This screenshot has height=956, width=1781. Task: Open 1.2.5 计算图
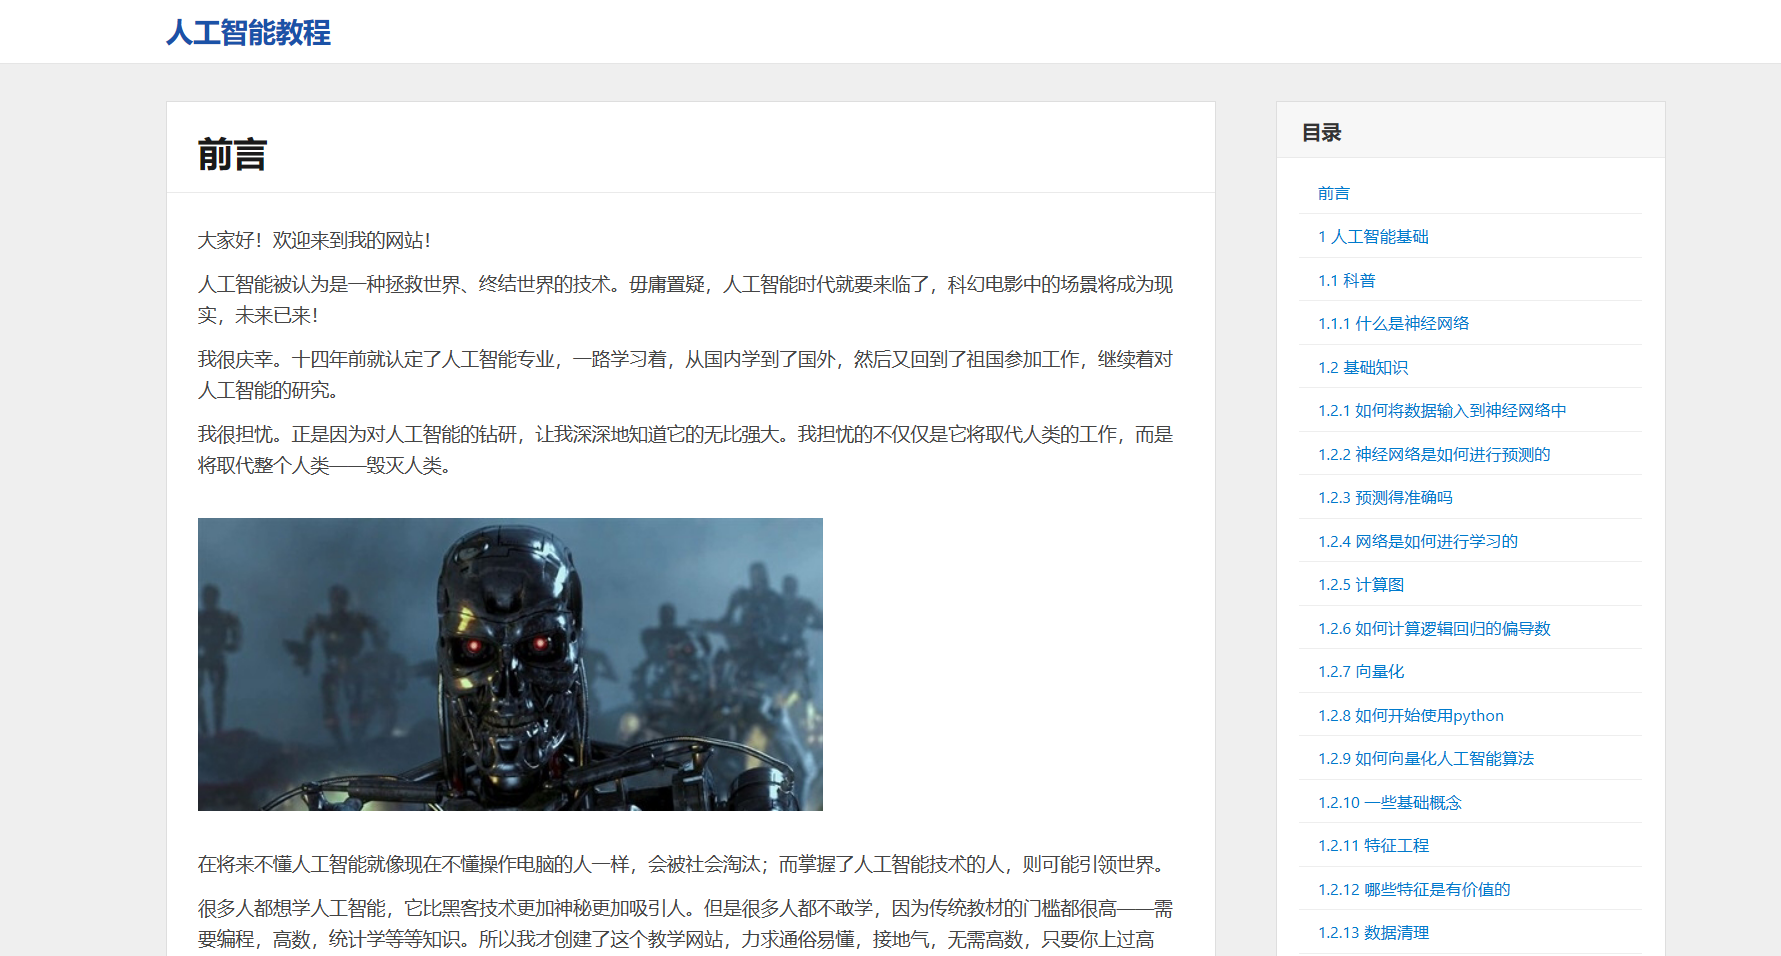pos(1361,585)
